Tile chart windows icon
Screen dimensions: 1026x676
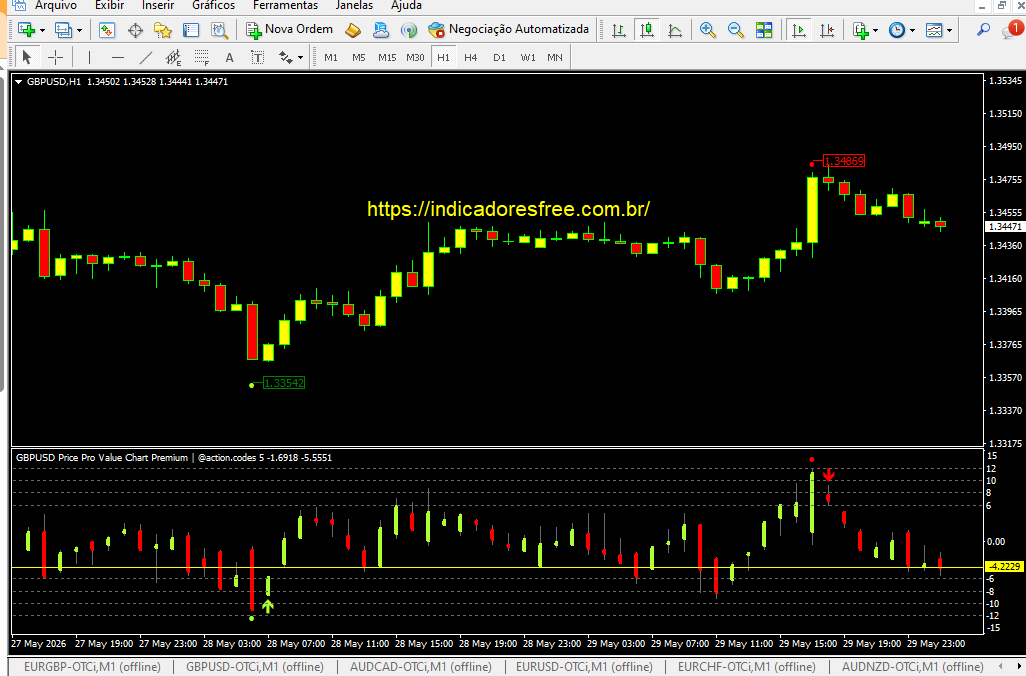pos(764,30)
